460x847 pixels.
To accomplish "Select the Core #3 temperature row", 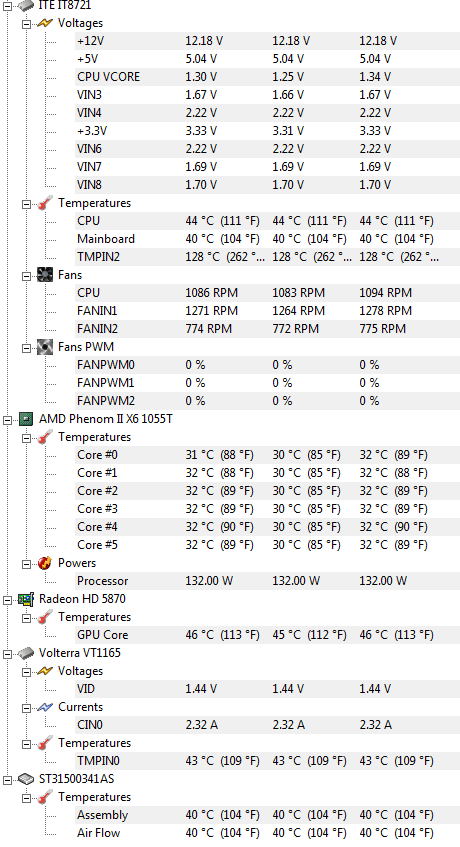I will [x=268, y=509].
